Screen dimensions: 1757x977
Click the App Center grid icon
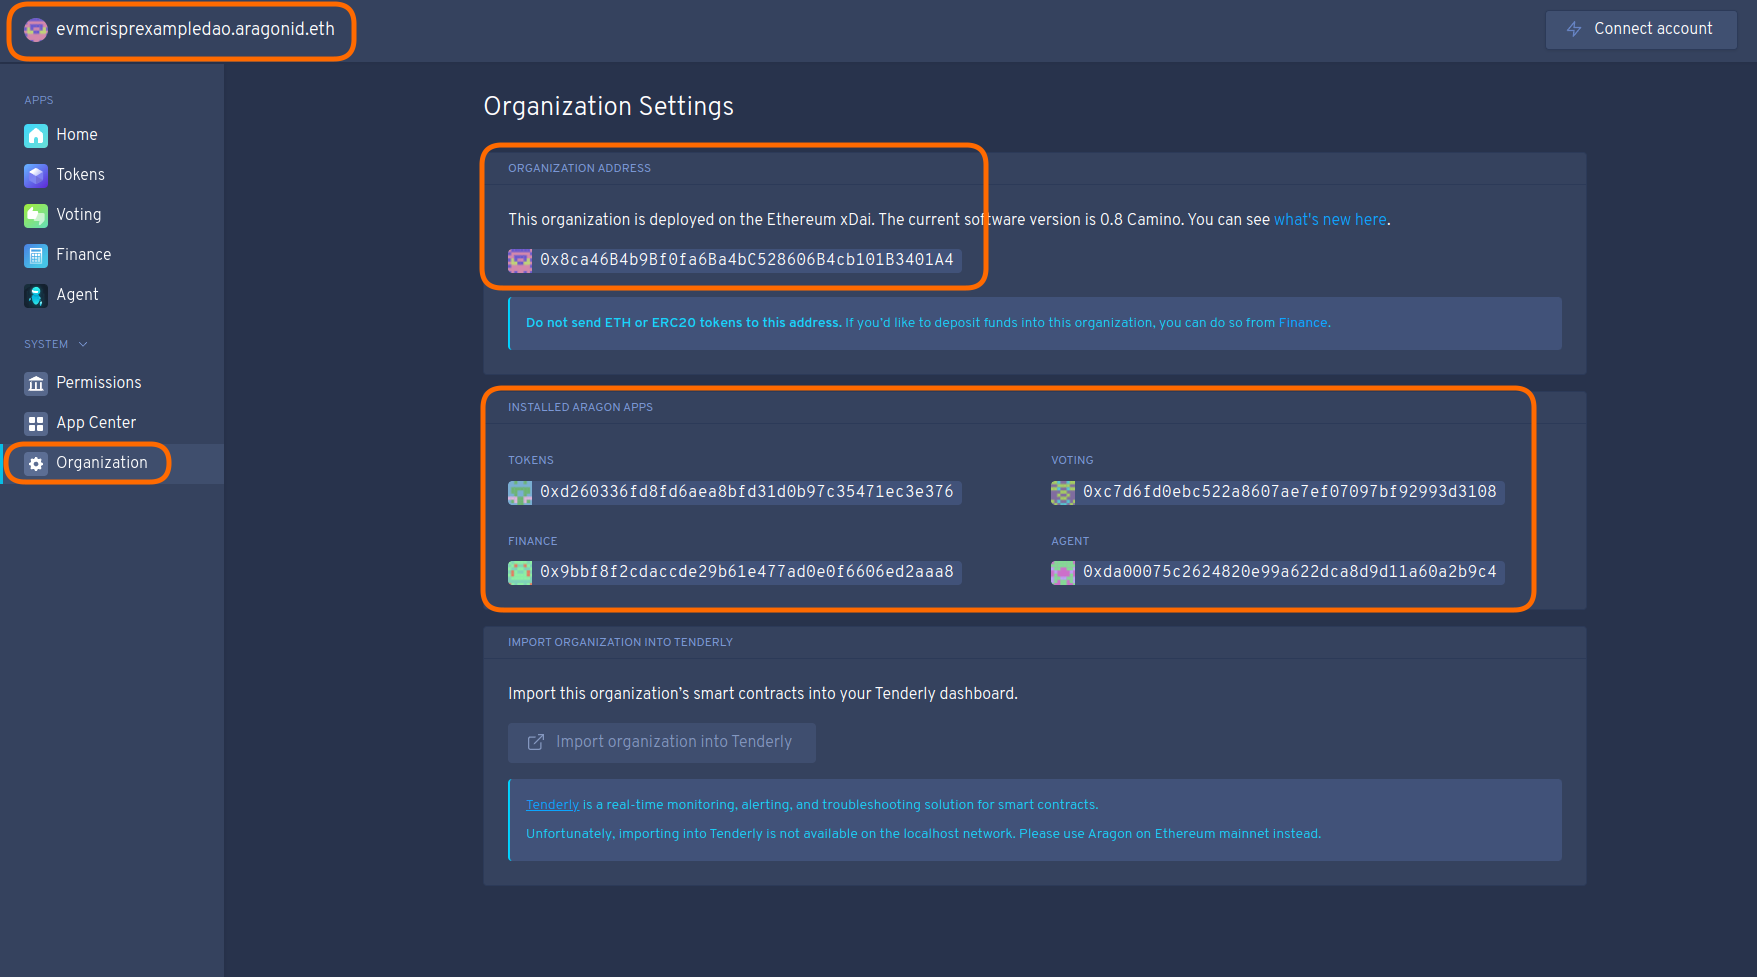36,423
